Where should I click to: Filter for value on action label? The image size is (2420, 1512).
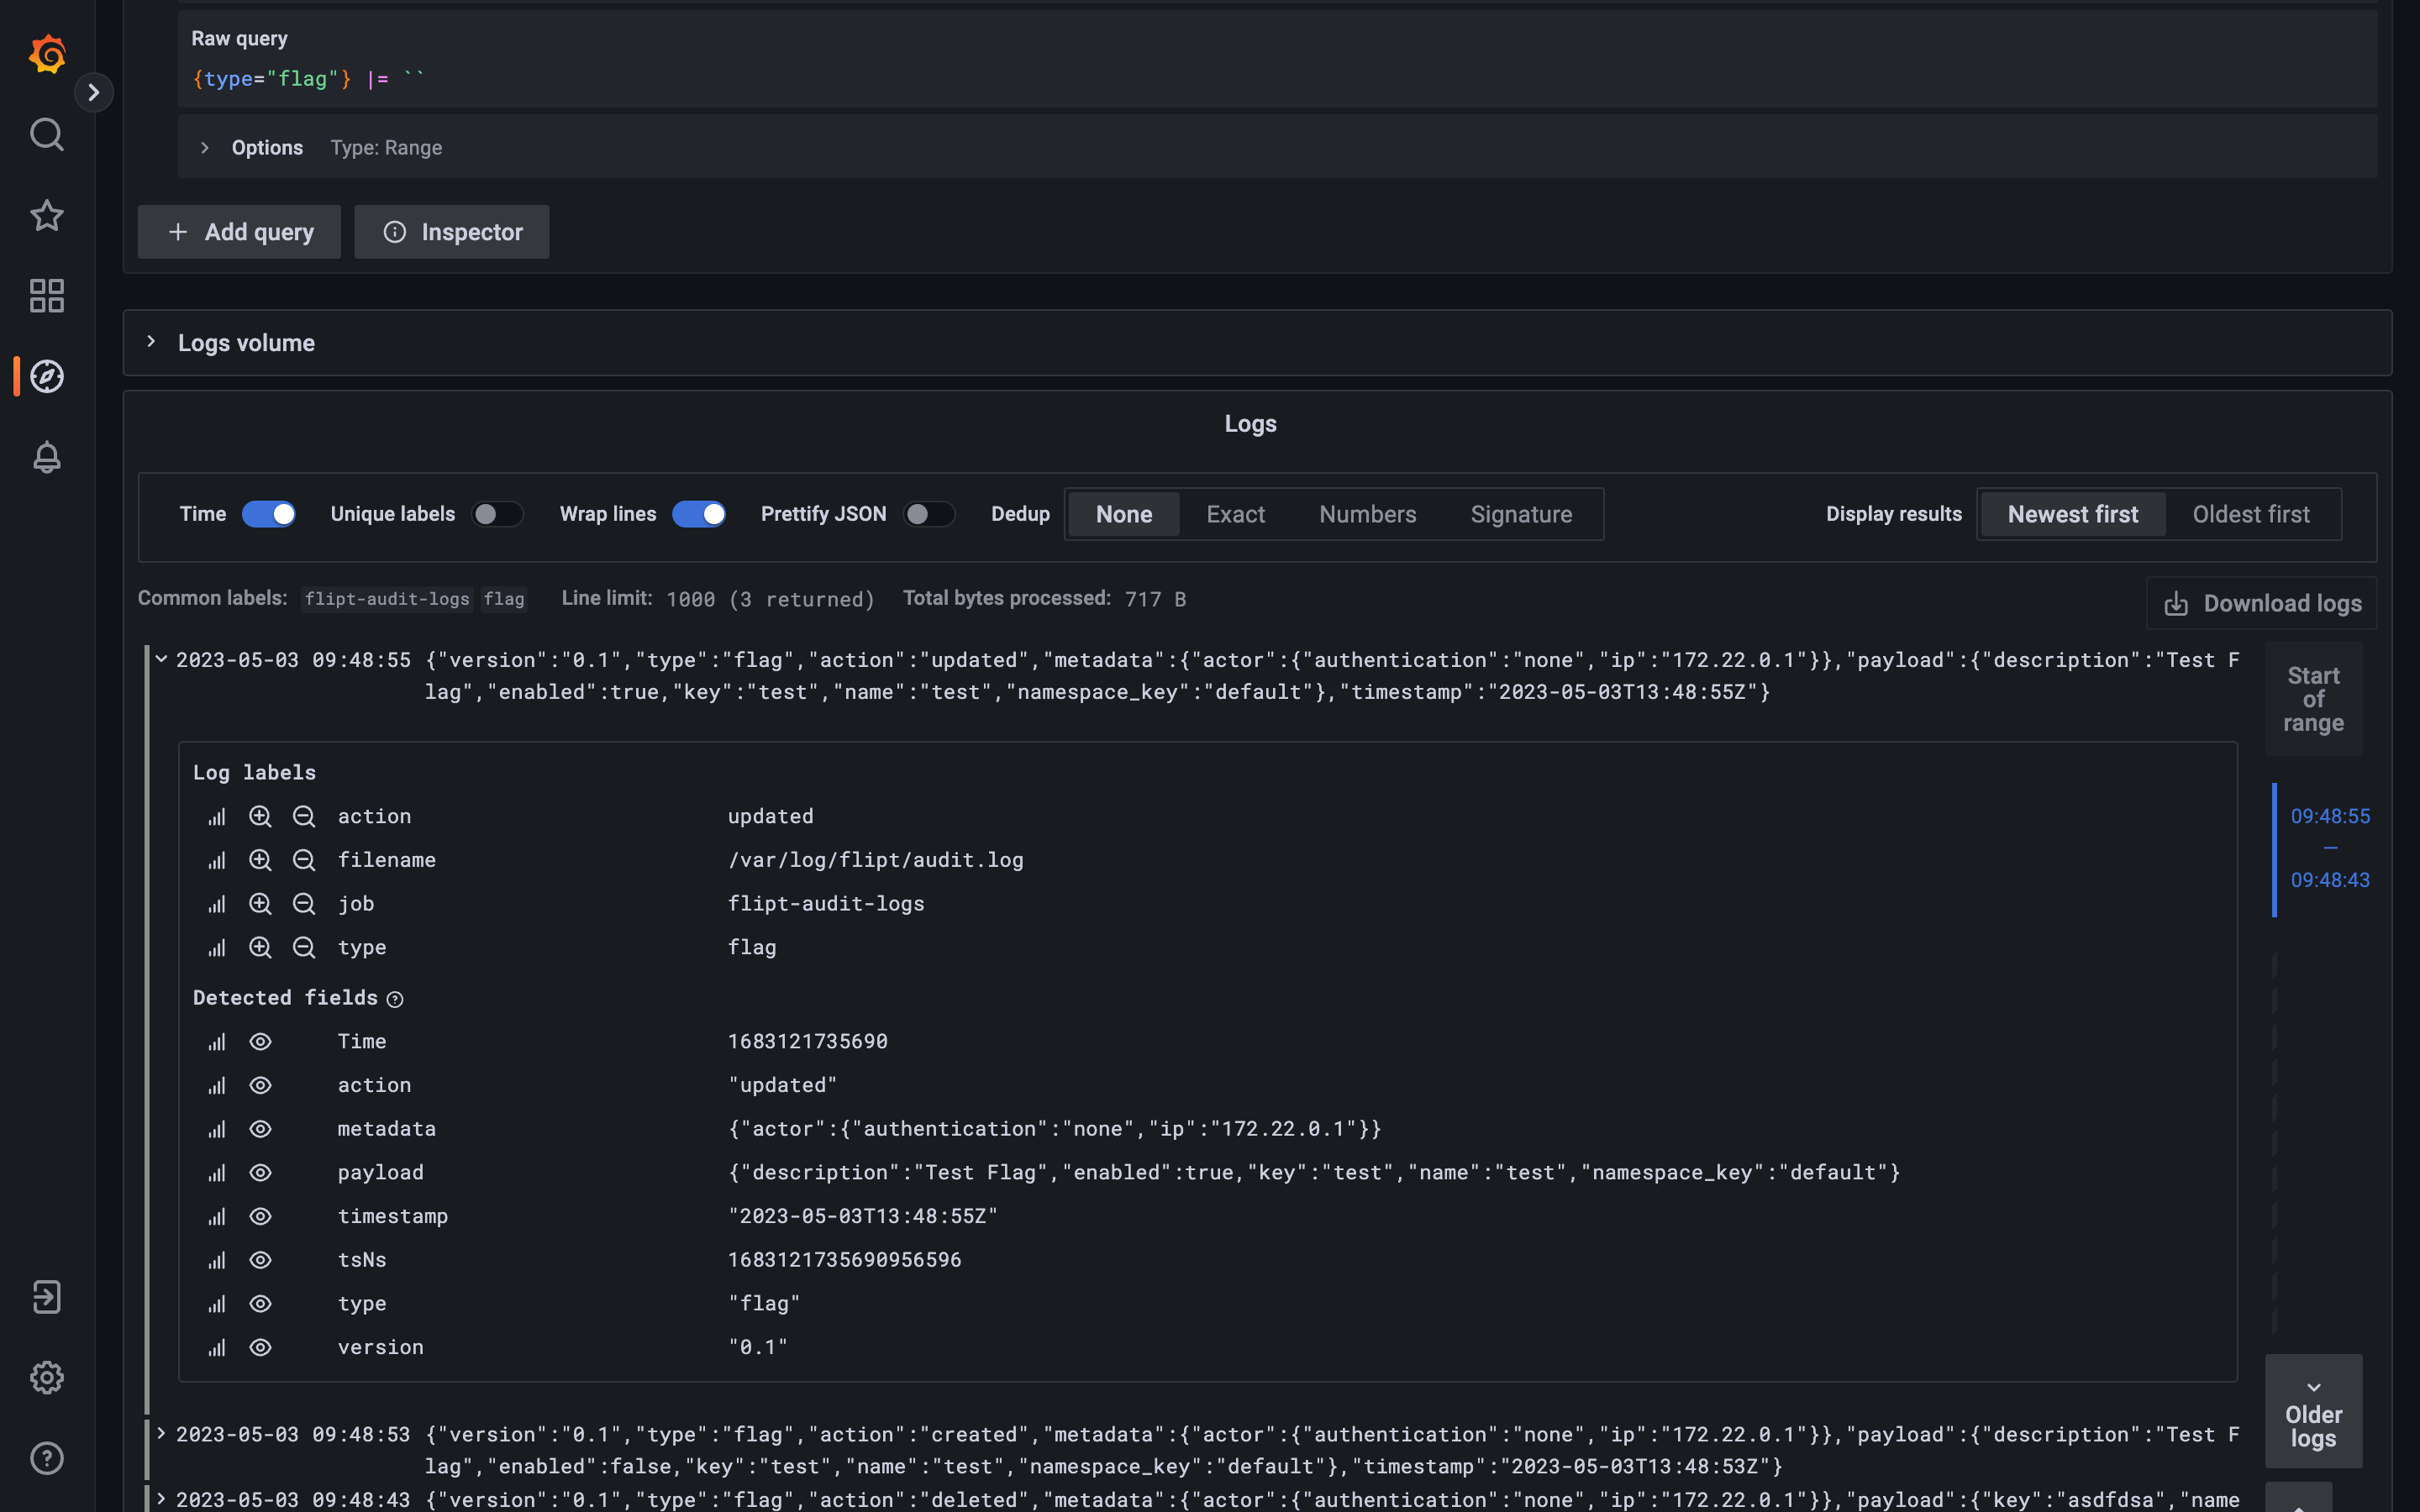tap(260, 817)
